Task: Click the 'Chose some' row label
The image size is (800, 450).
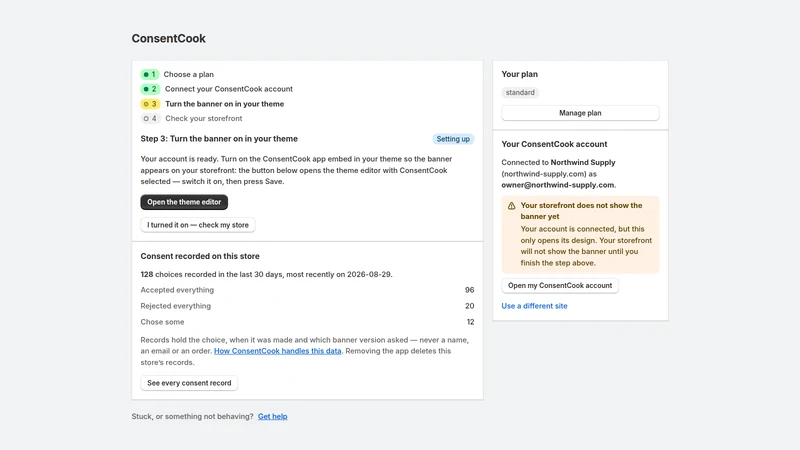Action: tap(162, 322)
